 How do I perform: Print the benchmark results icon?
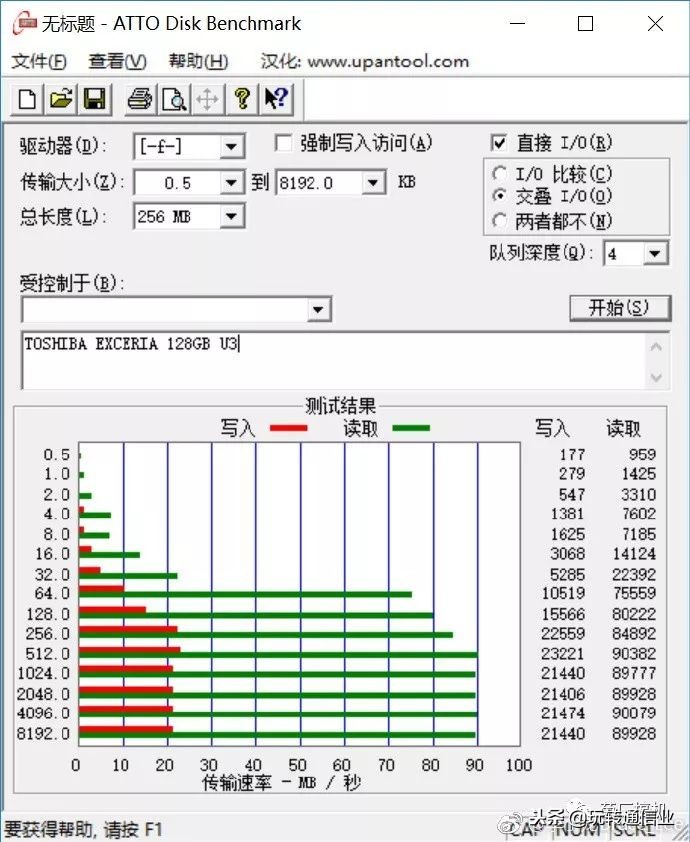point(140,99)
